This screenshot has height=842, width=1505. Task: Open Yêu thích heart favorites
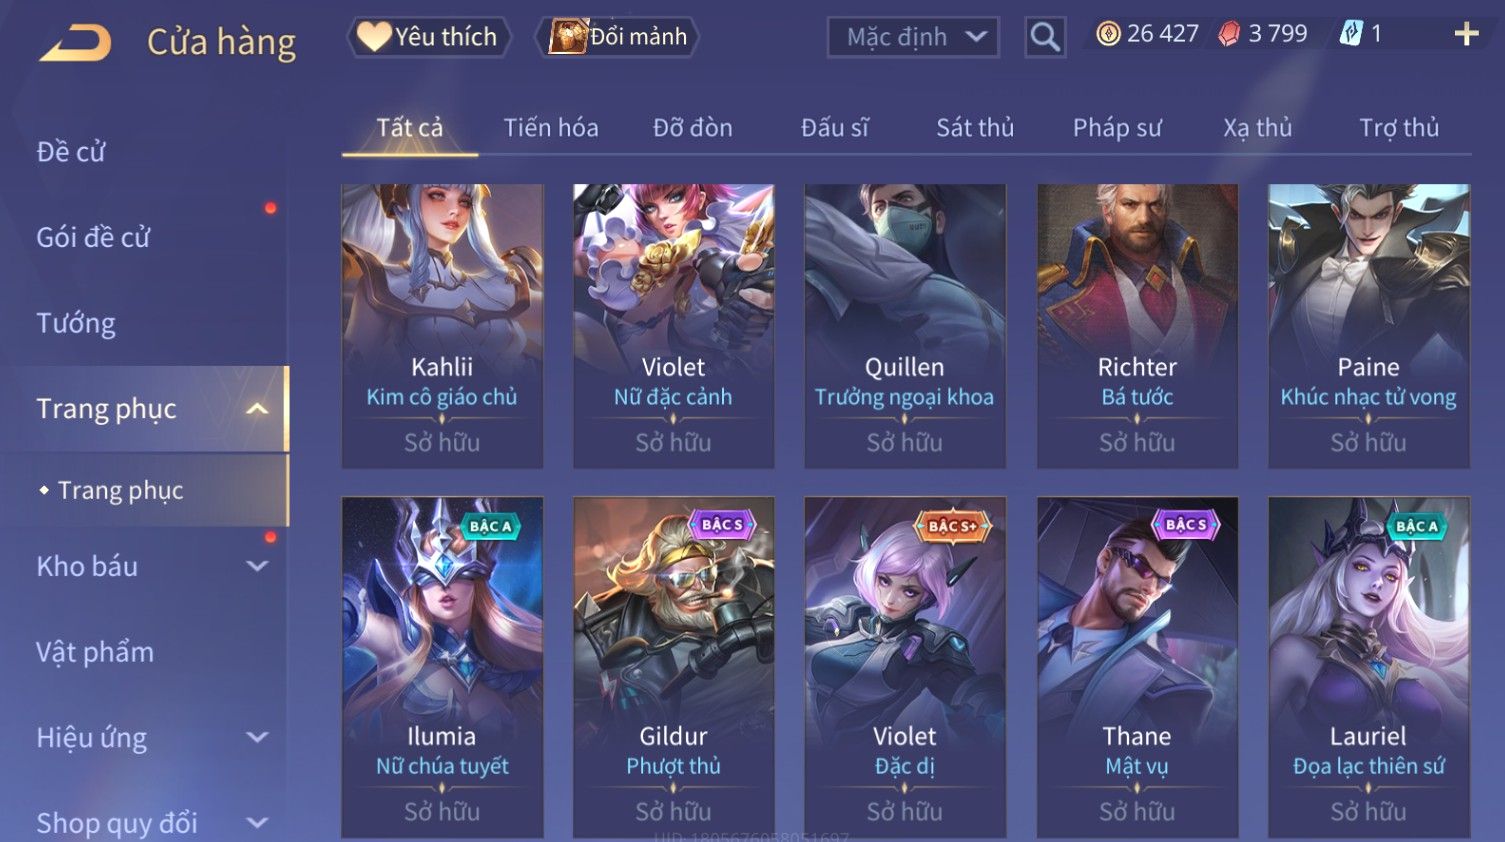pyautogui.click(x=429, y=37)
